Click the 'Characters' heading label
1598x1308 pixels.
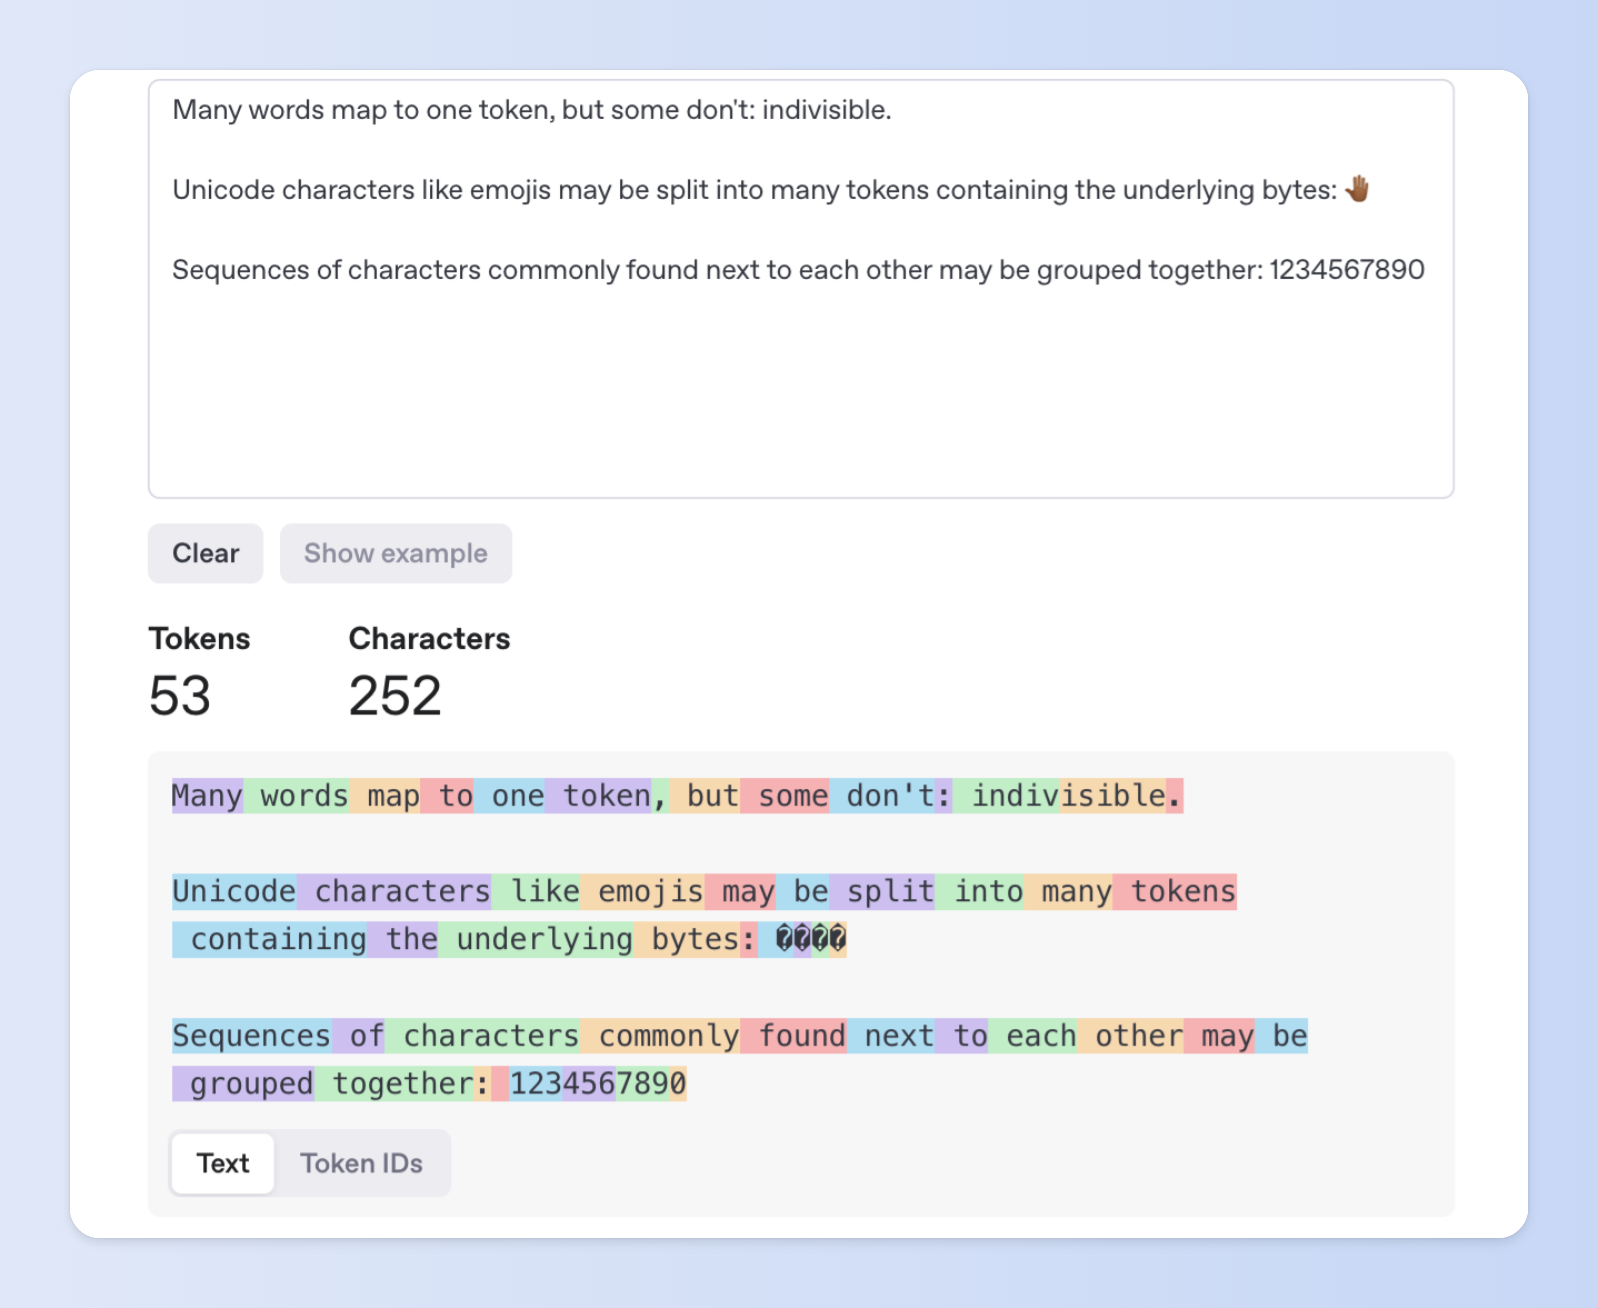[429, 639]
